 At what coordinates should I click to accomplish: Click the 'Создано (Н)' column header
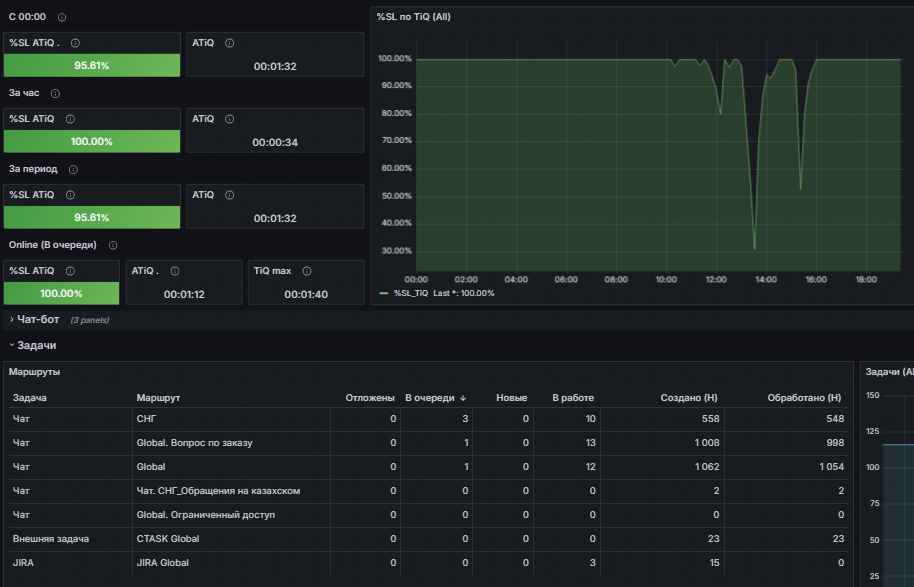688,398
